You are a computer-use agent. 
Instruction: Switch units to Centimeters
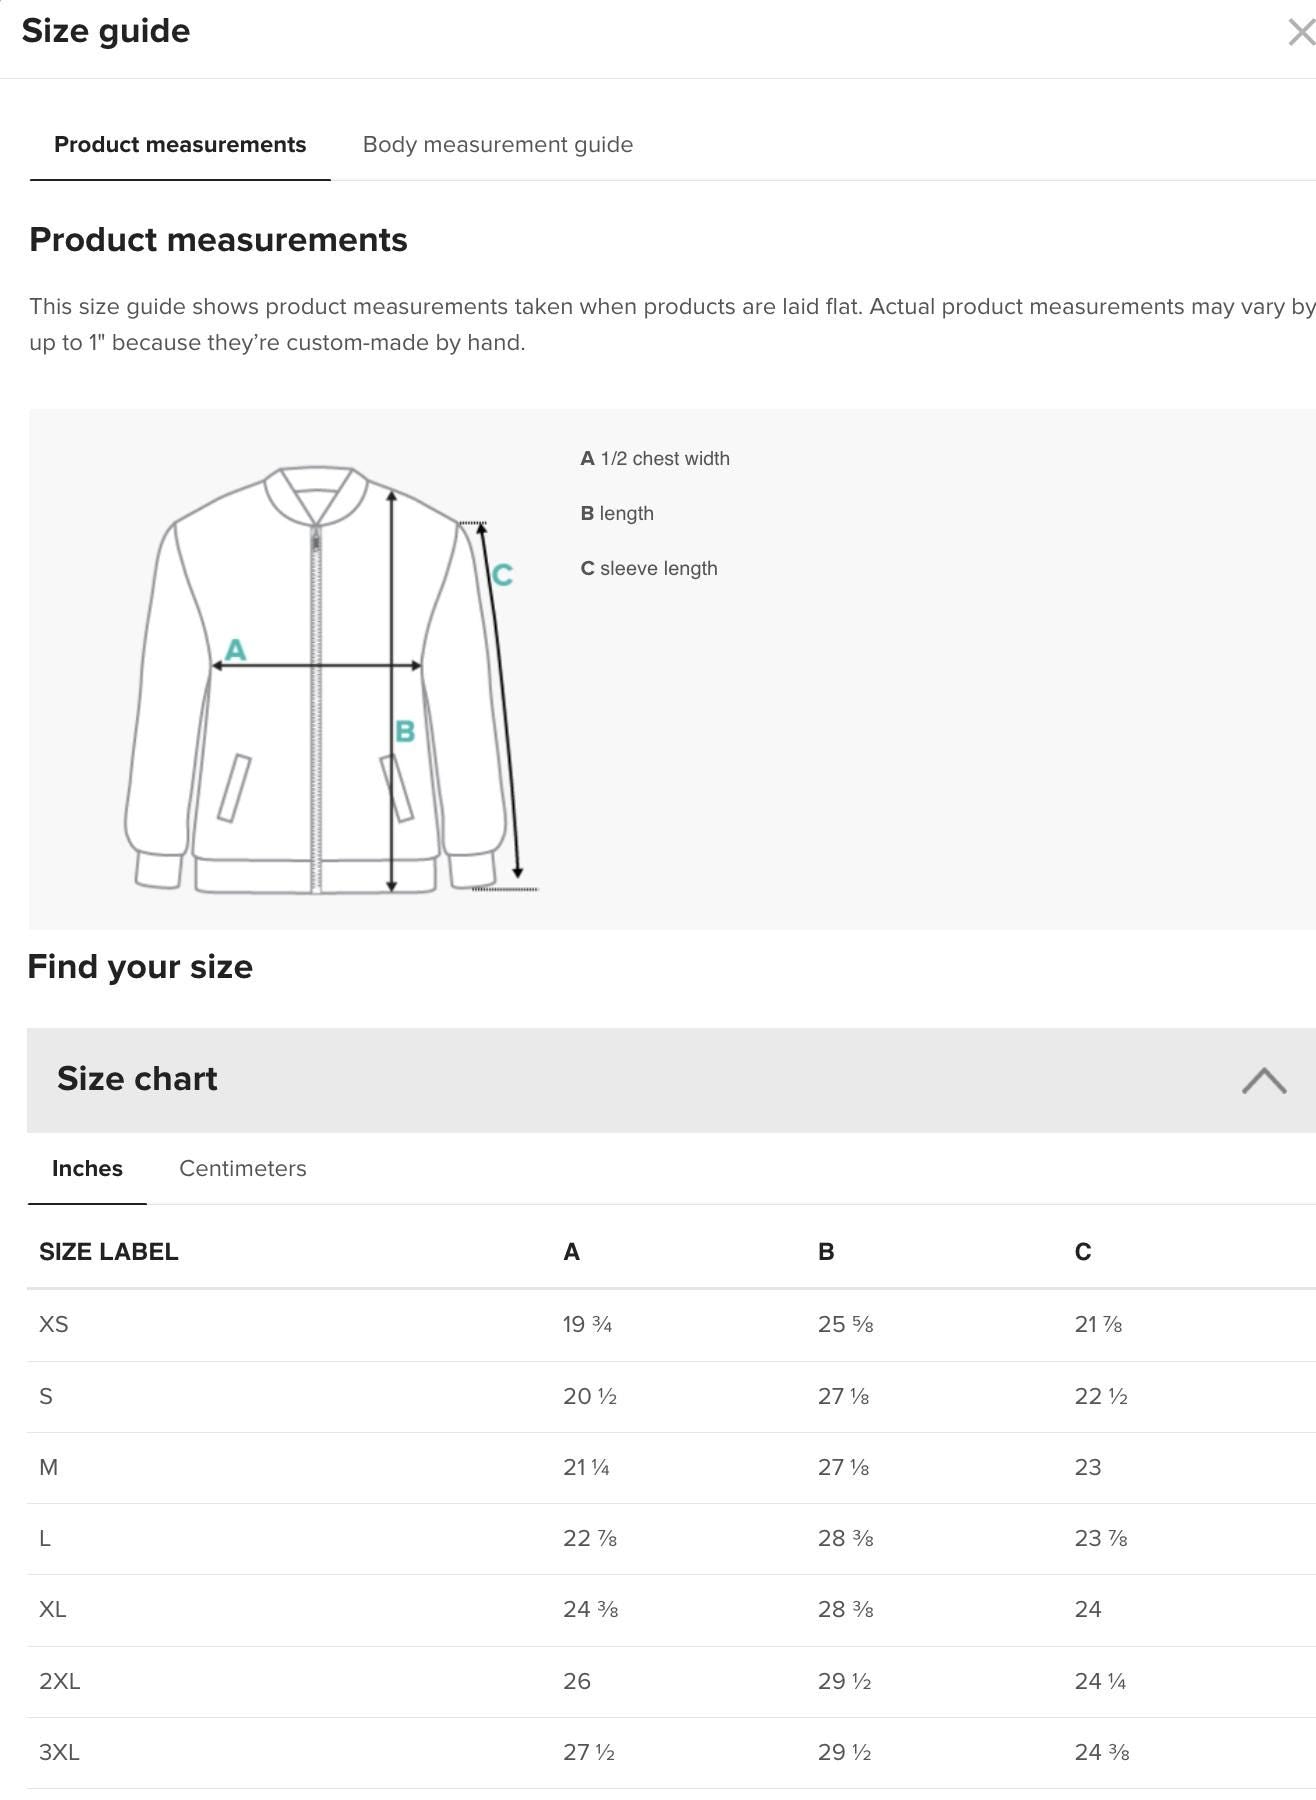242,1168
